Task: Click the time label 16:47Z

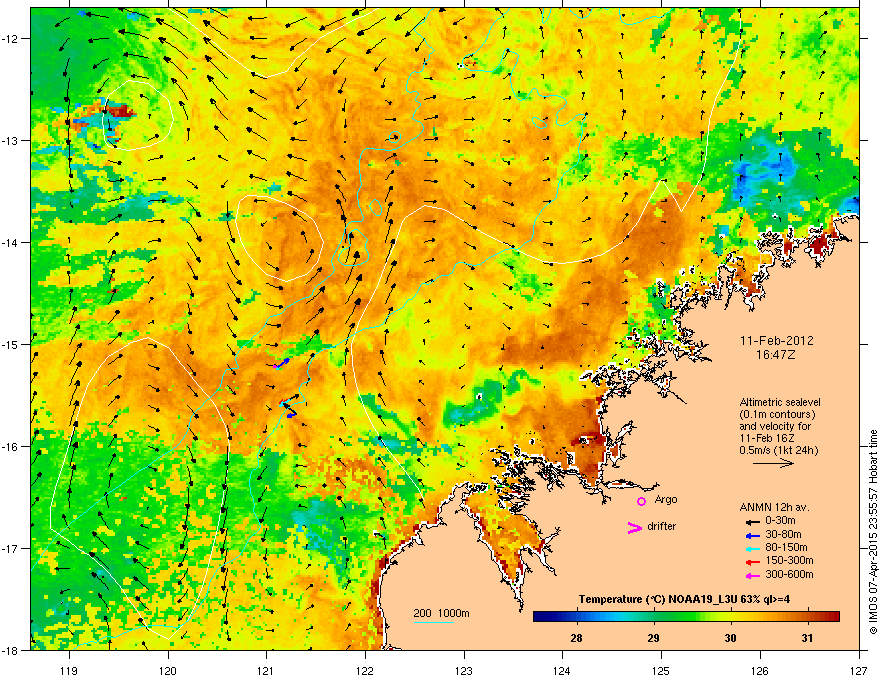Action: point(776,355)
